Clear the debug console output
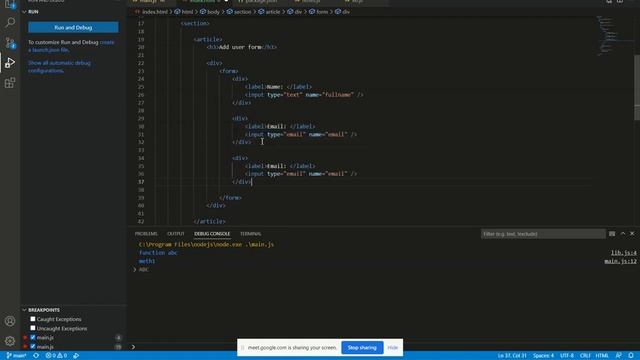 click(x=612, y=234)
